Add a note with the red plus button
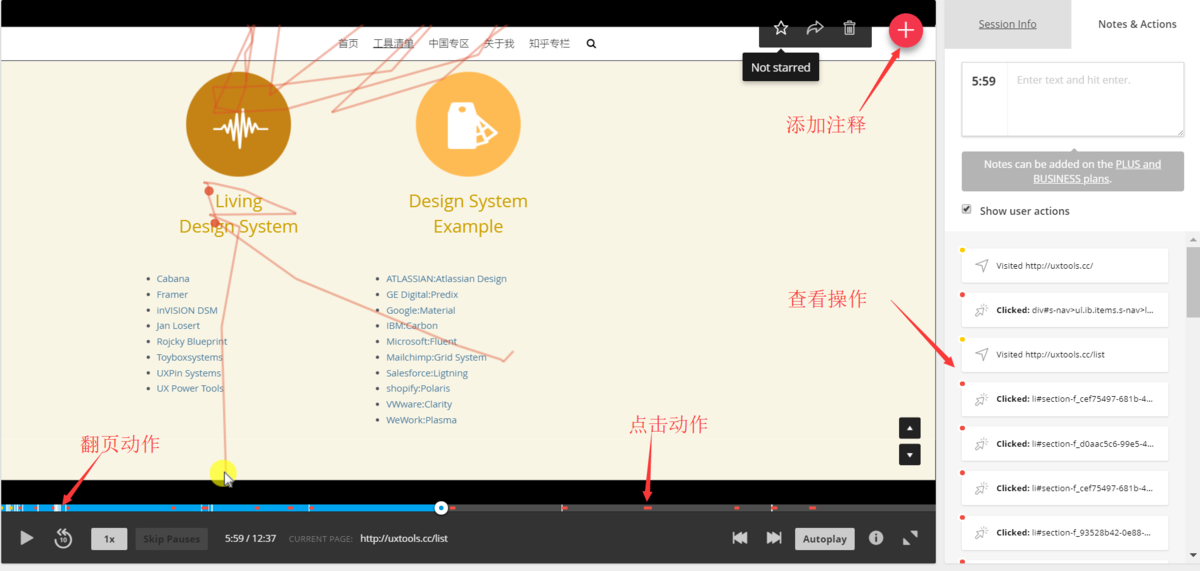The height and width of the screenshot is (571, 1200). [906, 30]
